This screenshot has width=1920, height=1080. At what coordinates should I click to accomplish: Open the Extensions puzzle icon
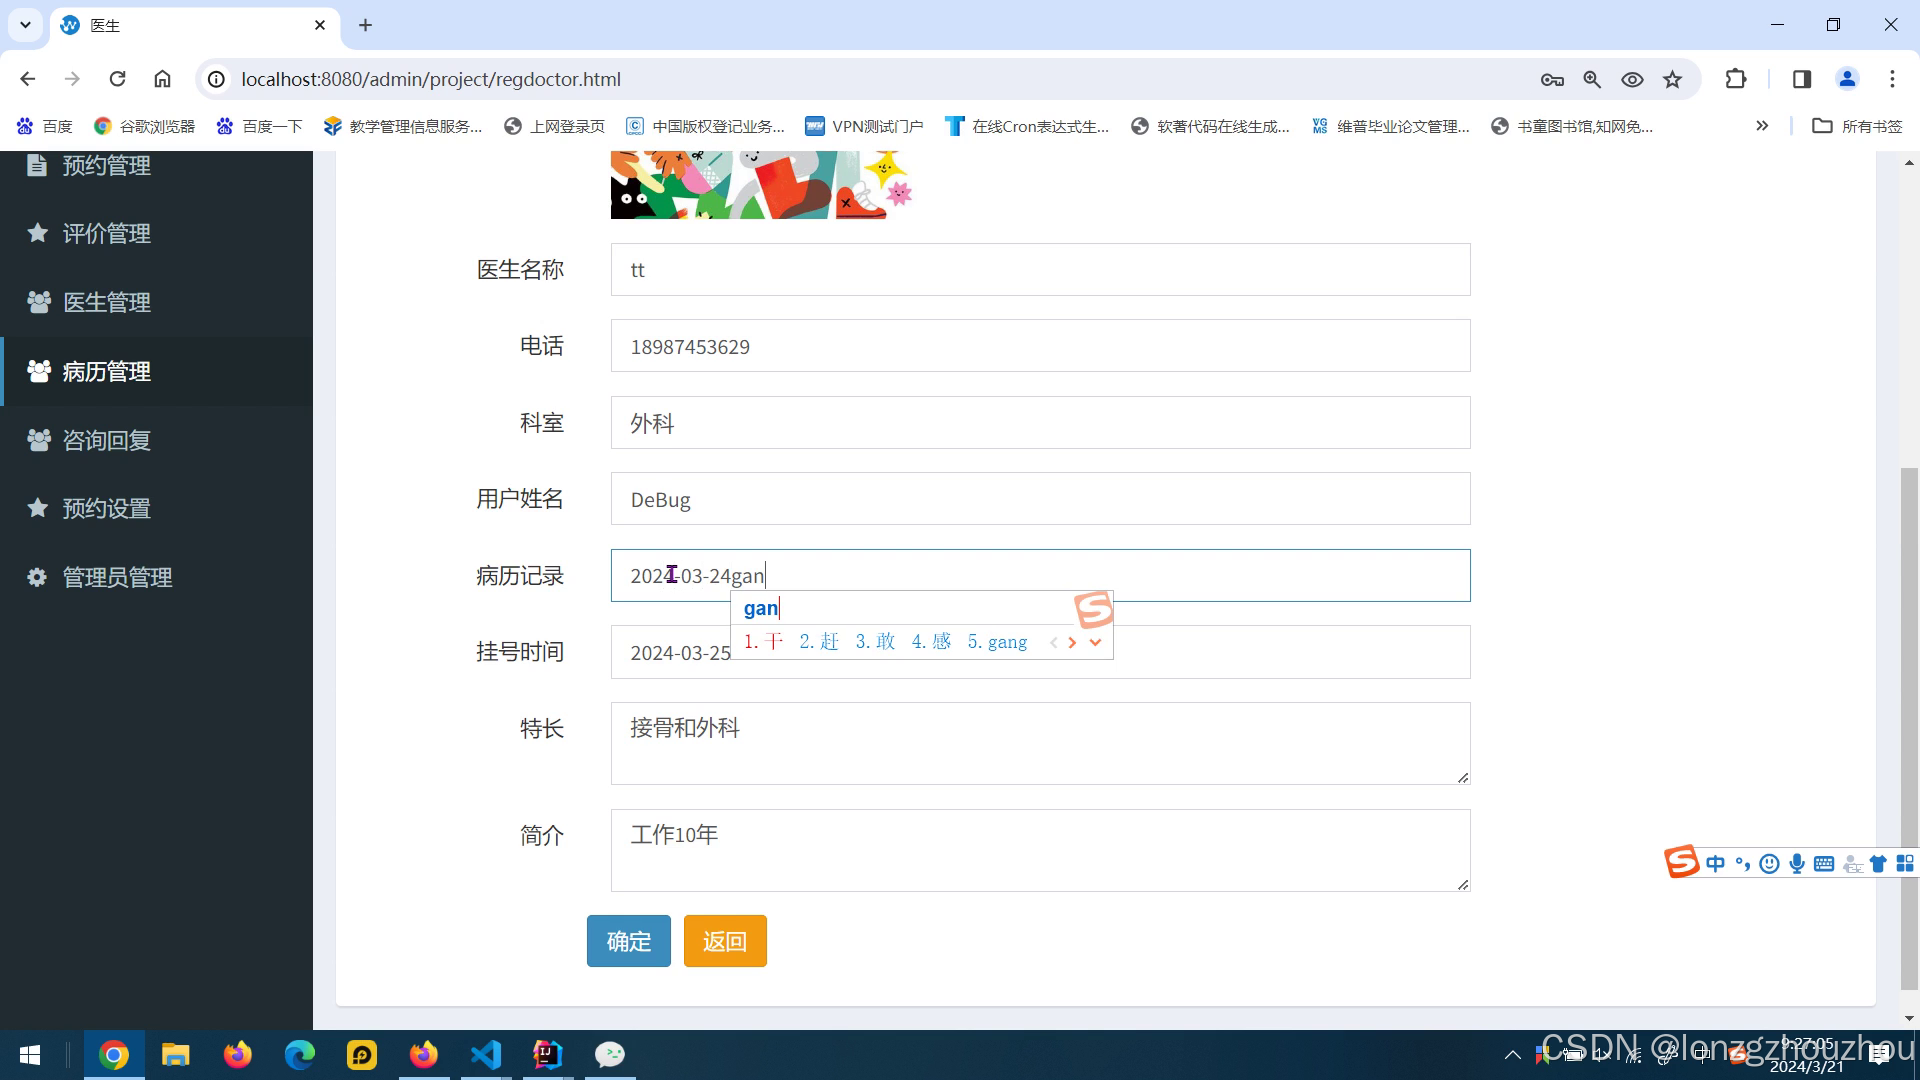tap(1736, 79)
